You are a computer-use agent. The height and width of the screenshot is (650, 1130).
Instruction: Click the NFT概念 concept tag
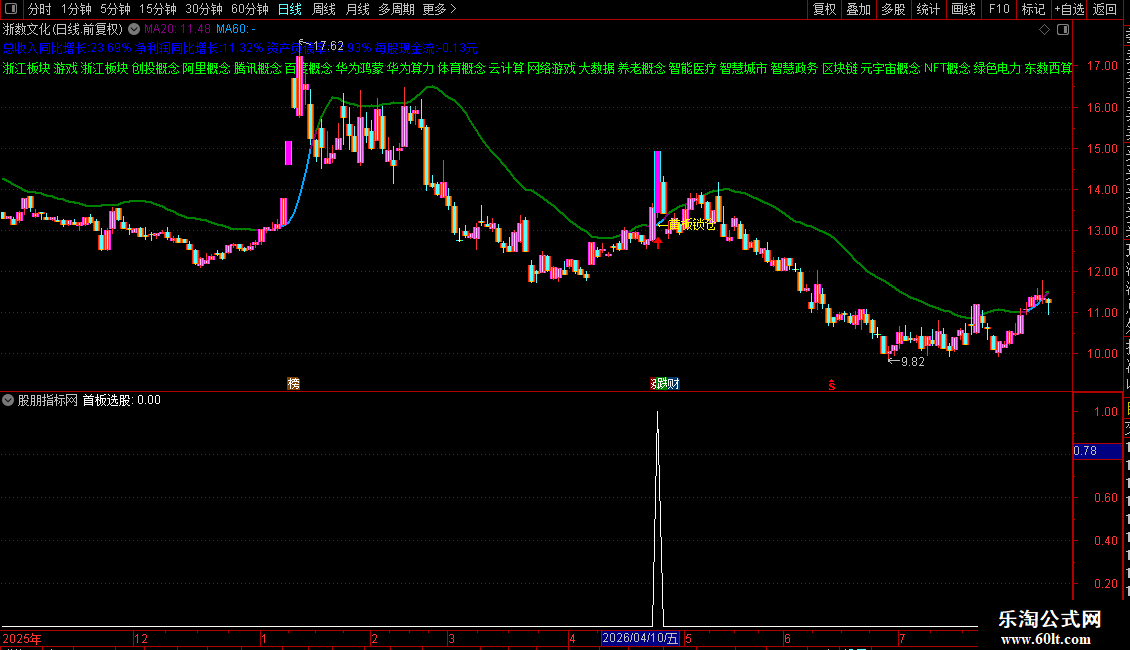pos(947,68)
